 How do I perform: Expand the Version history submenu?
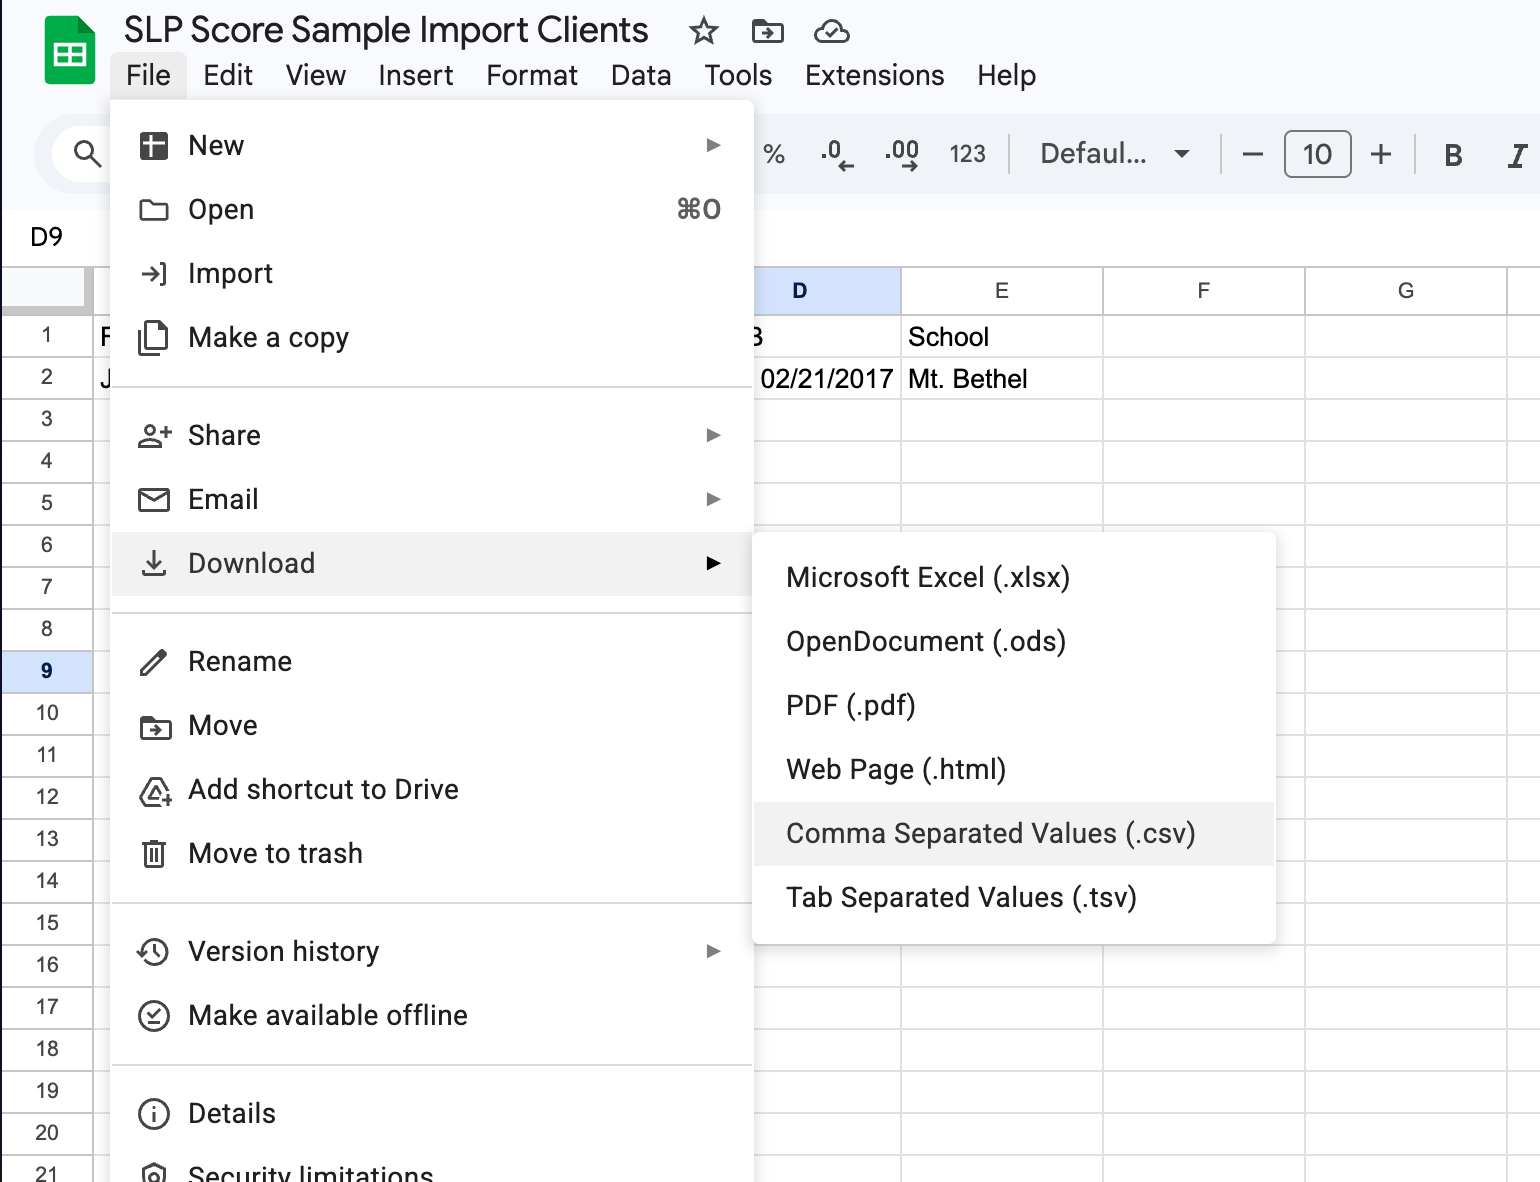(283, 951)
